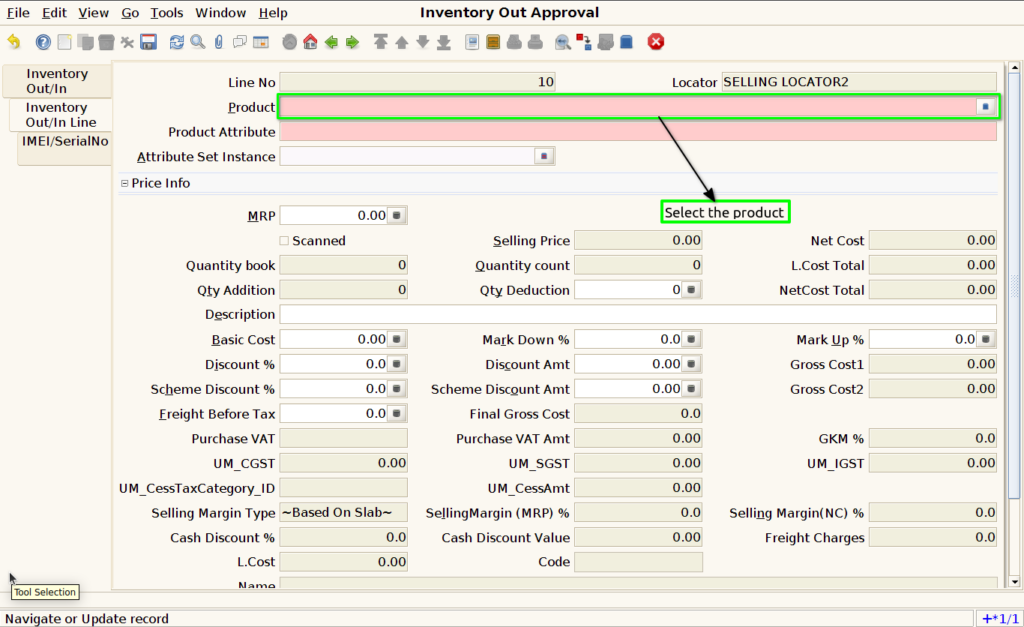
Task: Open the Attribute Set Instance dialog button
Action: (544, 156)
